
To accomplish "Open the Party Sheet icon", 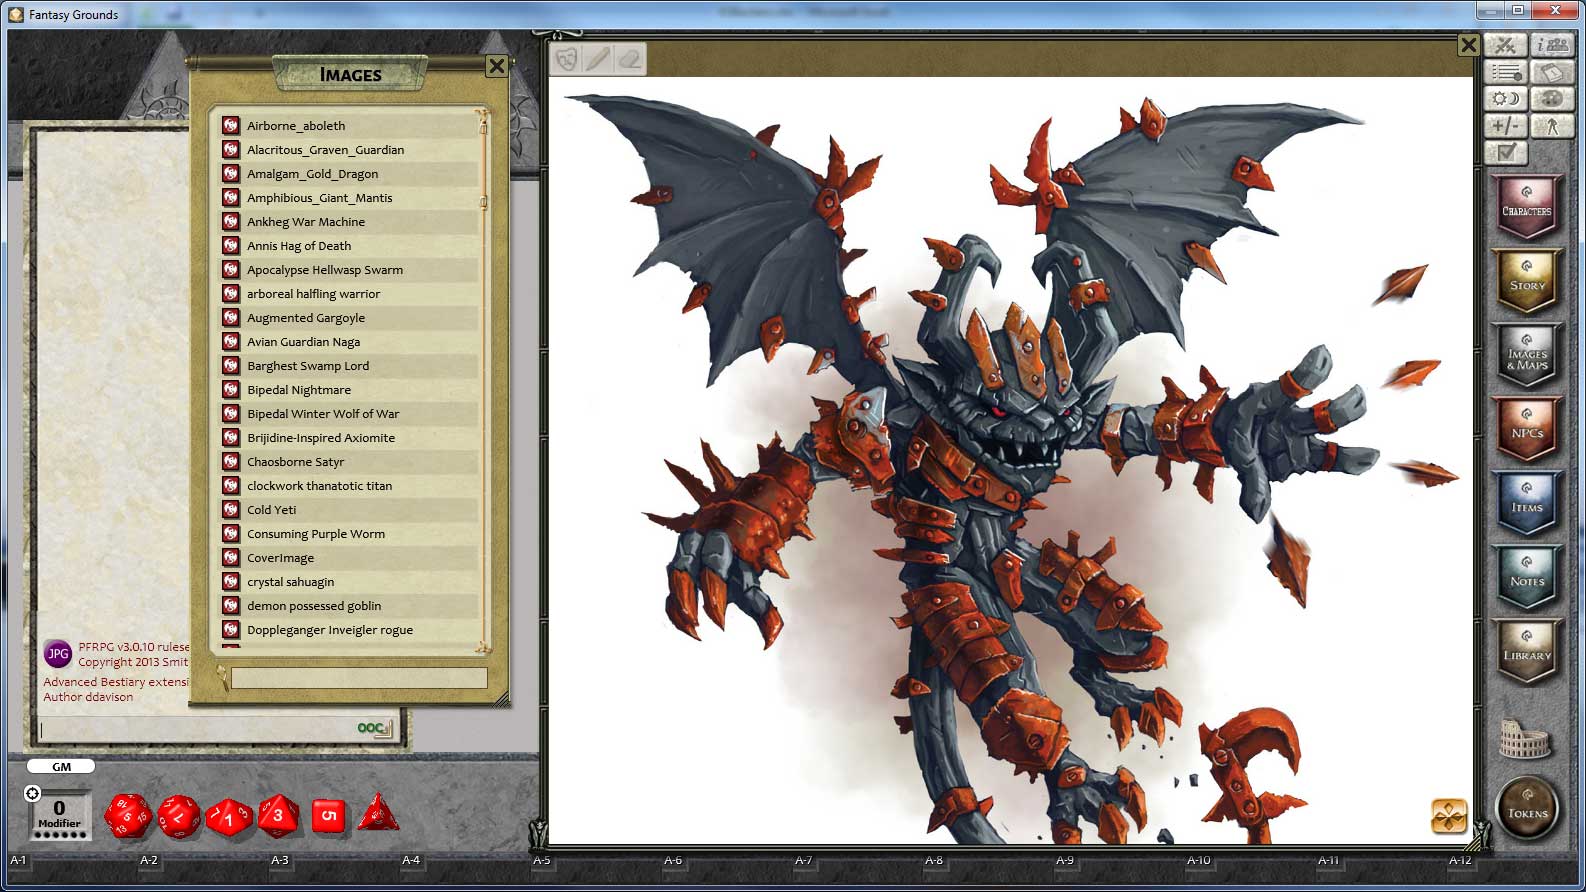I will click(x=1552, y=45).
